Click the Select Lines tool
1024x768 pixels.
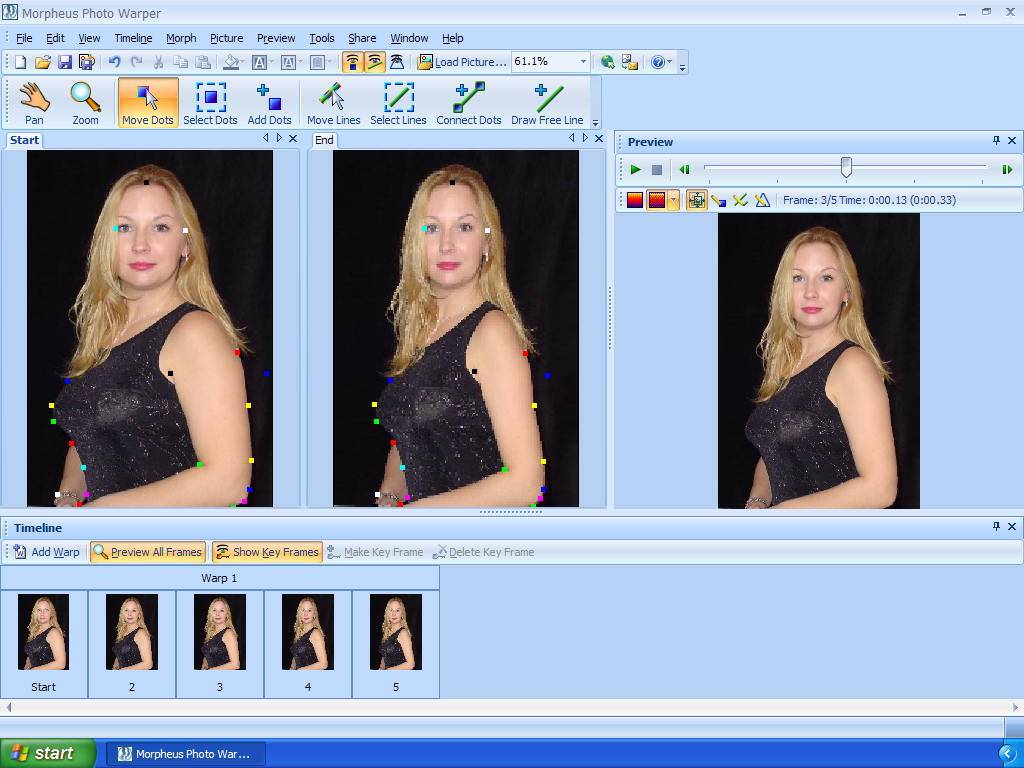tap(398, 103)
